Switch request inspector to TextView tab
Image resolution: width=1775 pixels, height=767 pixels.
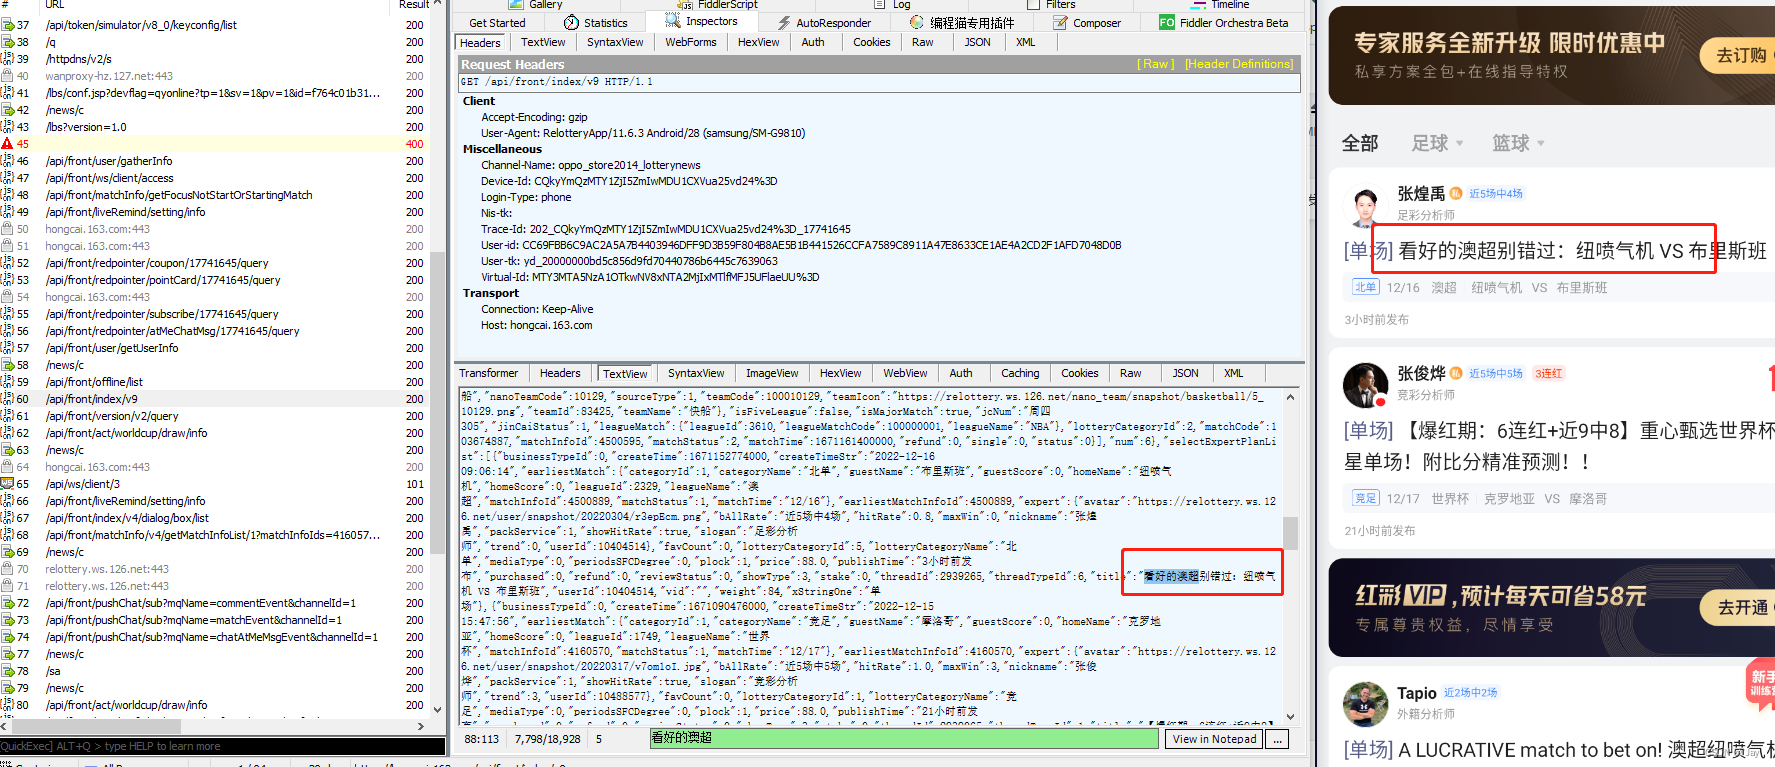543,42
